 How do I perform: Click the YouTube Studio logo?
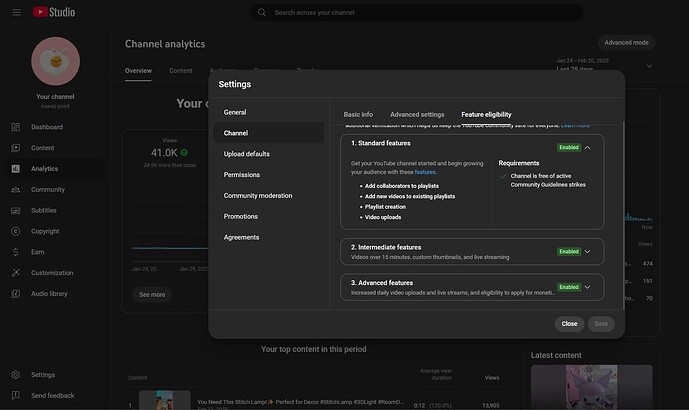pos(53,12)
